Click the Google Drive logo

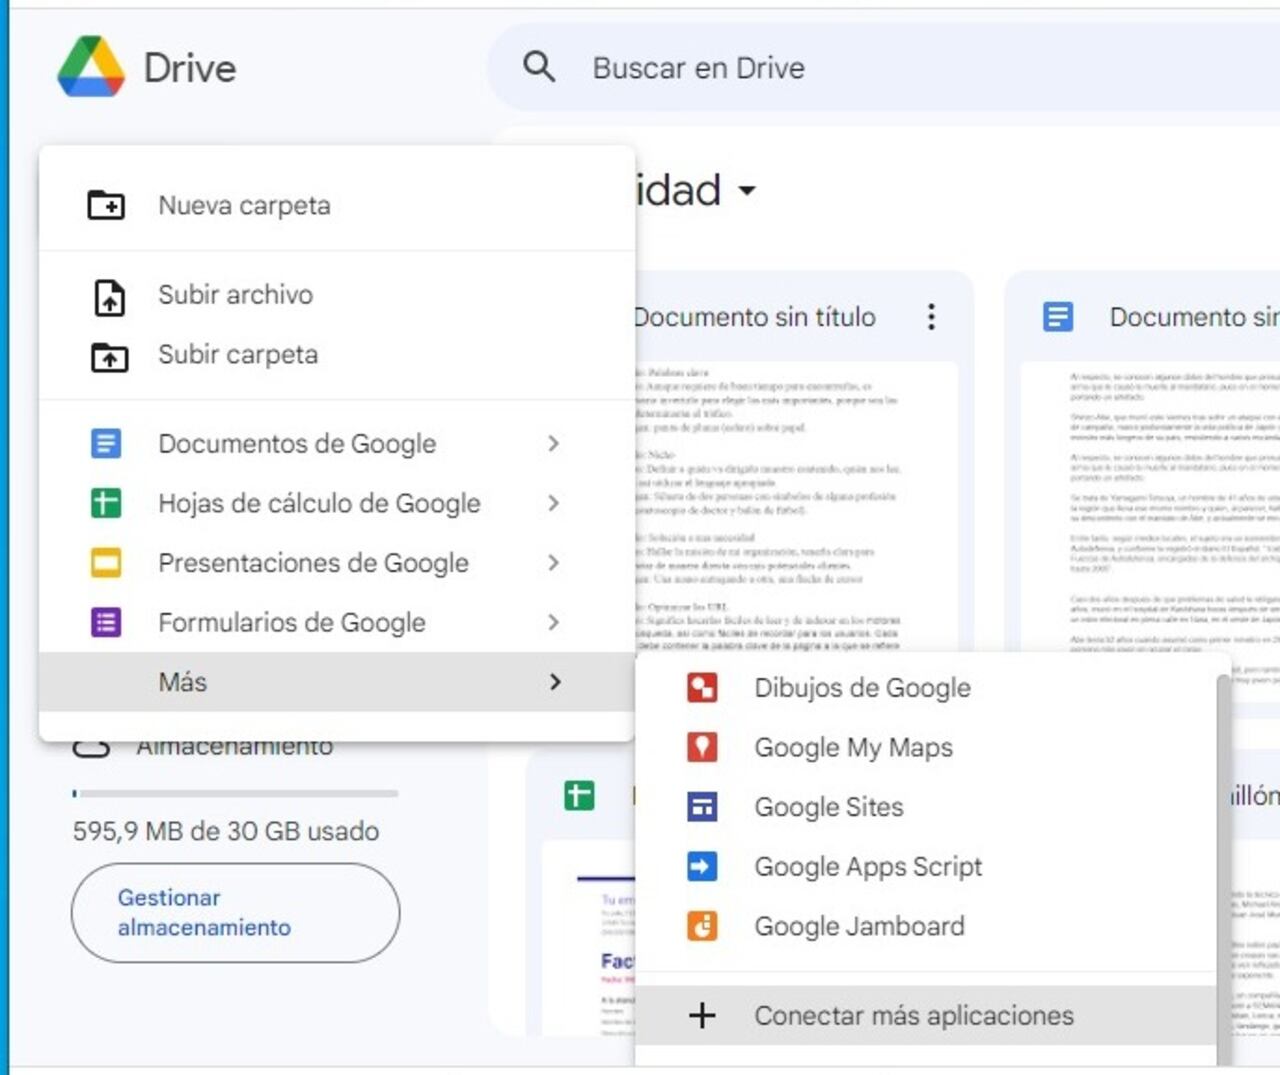(91, 68)
